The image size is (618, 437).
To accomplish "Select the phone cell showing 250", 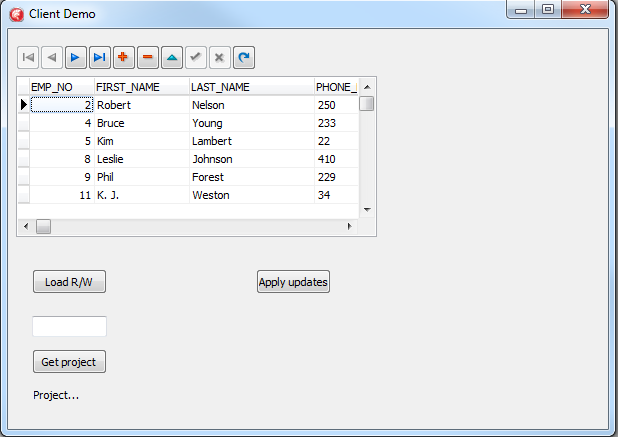I will [337, 105].
